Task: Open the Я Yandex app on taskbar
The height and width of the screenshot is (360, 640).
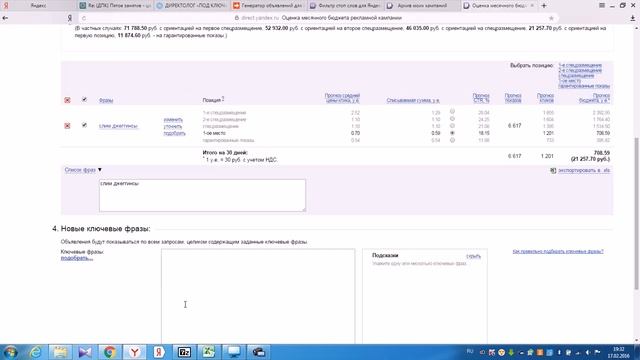Action: point(159,352)
